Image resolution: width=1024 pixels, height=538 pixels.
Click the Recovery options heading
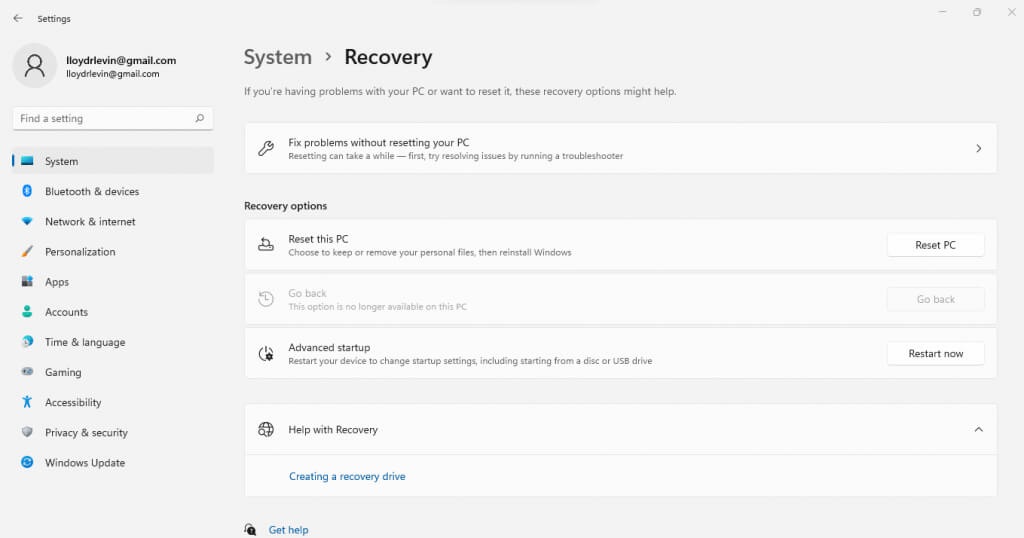tap(285, 206)
